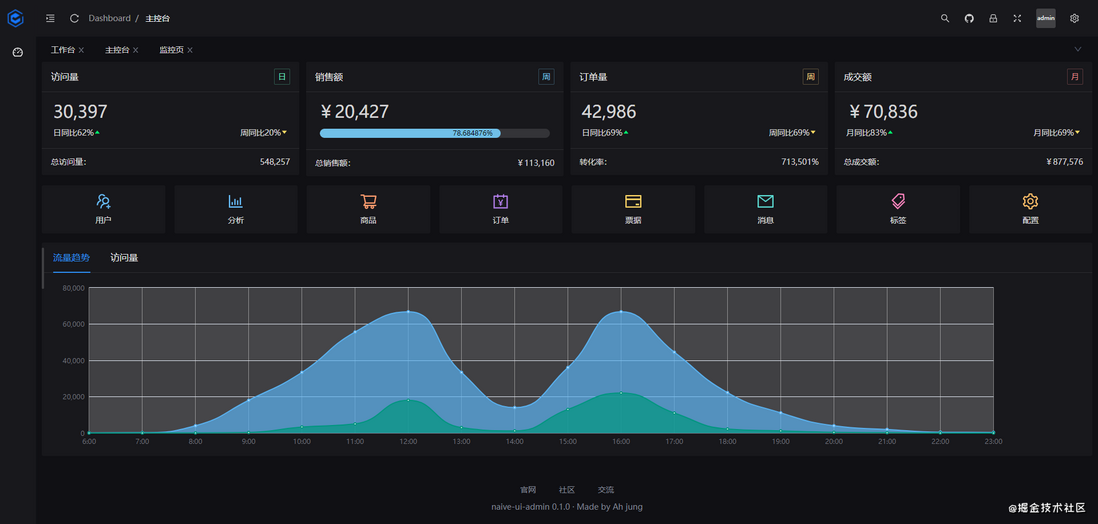
Task: Click the 官网 footer link
Action: 528,490
